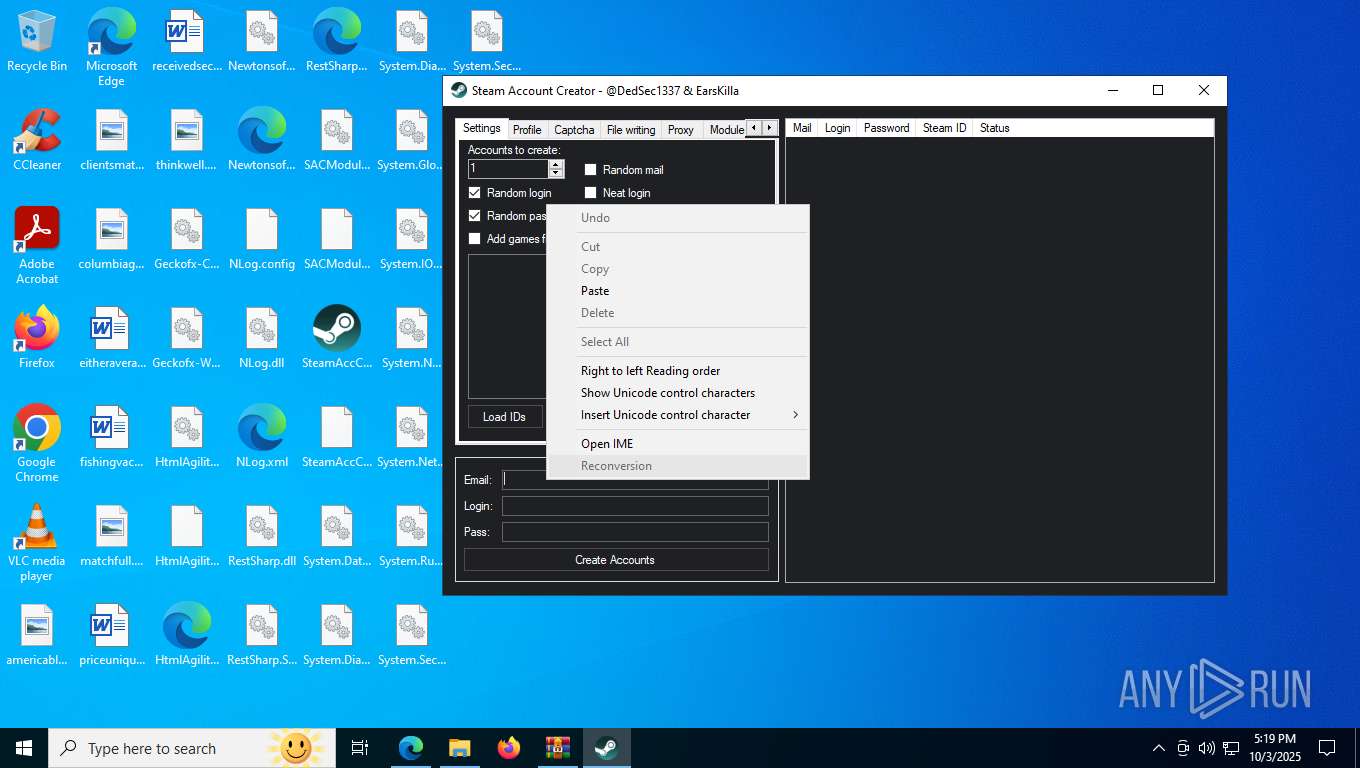Decrease the Accounts to create value
The height and width of the screenshot is (768, 1360).
556,174
